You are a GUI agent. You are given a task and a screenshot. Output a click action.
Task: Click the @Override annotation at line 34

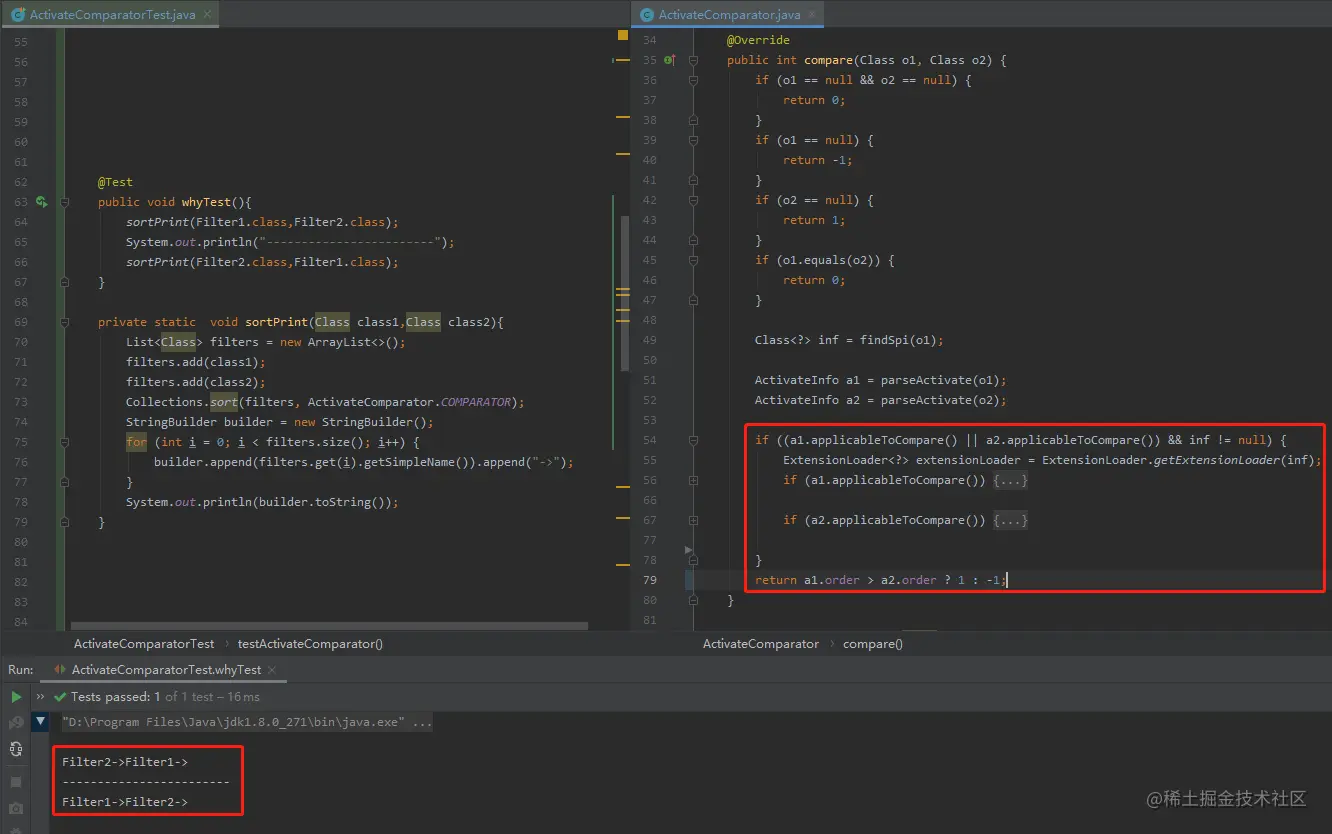[758, 40]
